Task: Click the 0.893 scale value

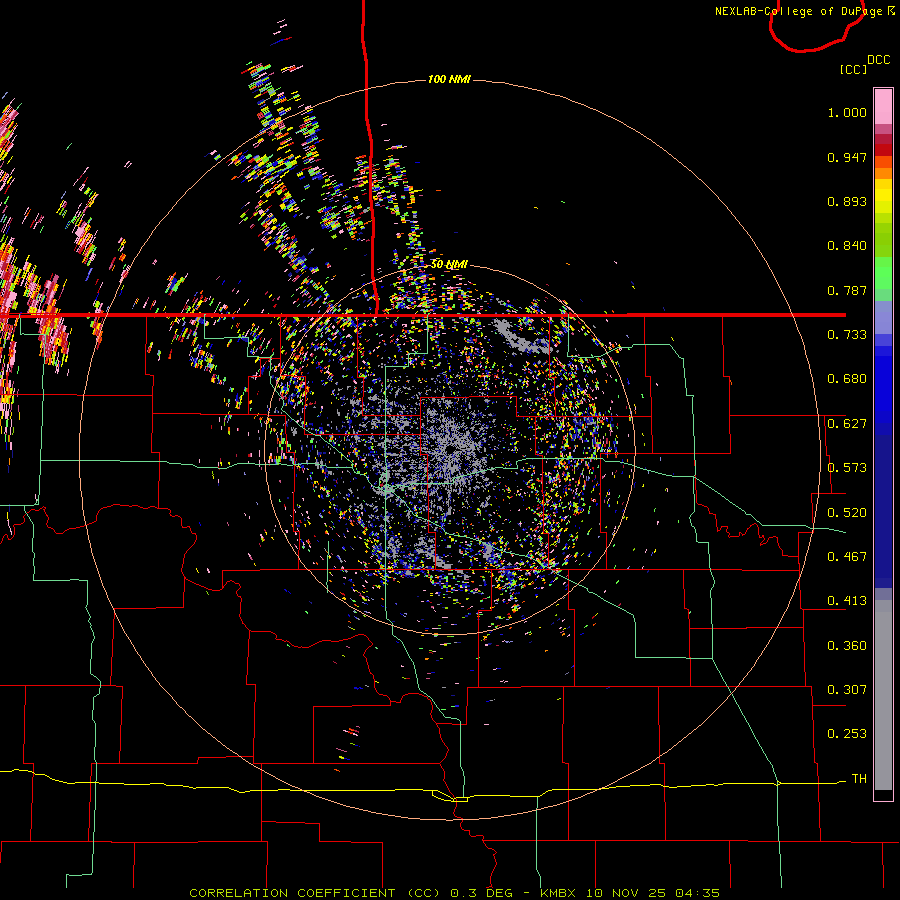Action: click(x=847, y=201)
